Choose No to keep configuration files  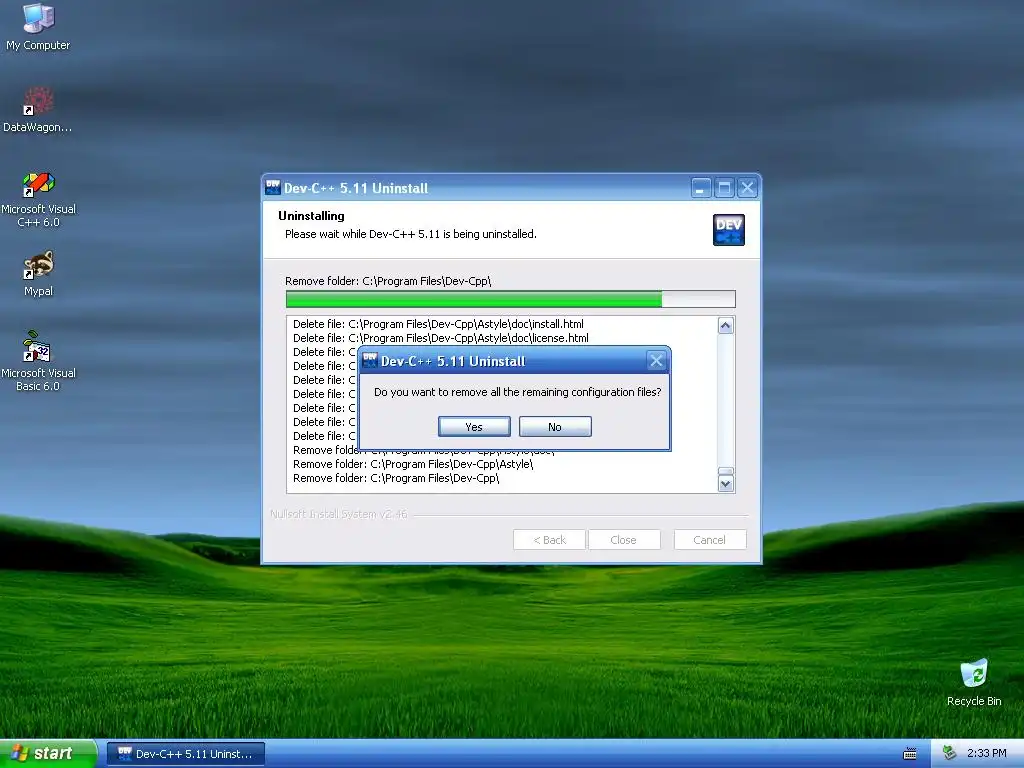click(x=555, y=426)
